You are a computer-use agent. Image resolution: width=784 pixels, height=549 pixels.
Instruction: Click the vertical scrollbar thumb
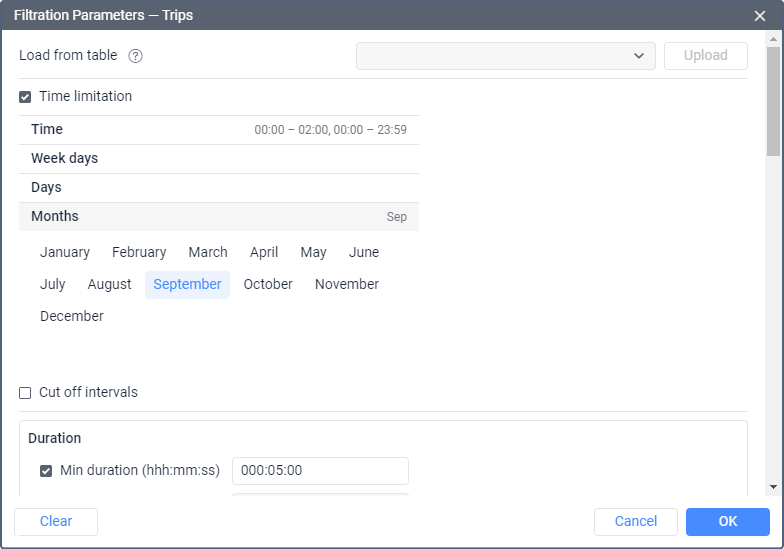[x=773, y=102]
